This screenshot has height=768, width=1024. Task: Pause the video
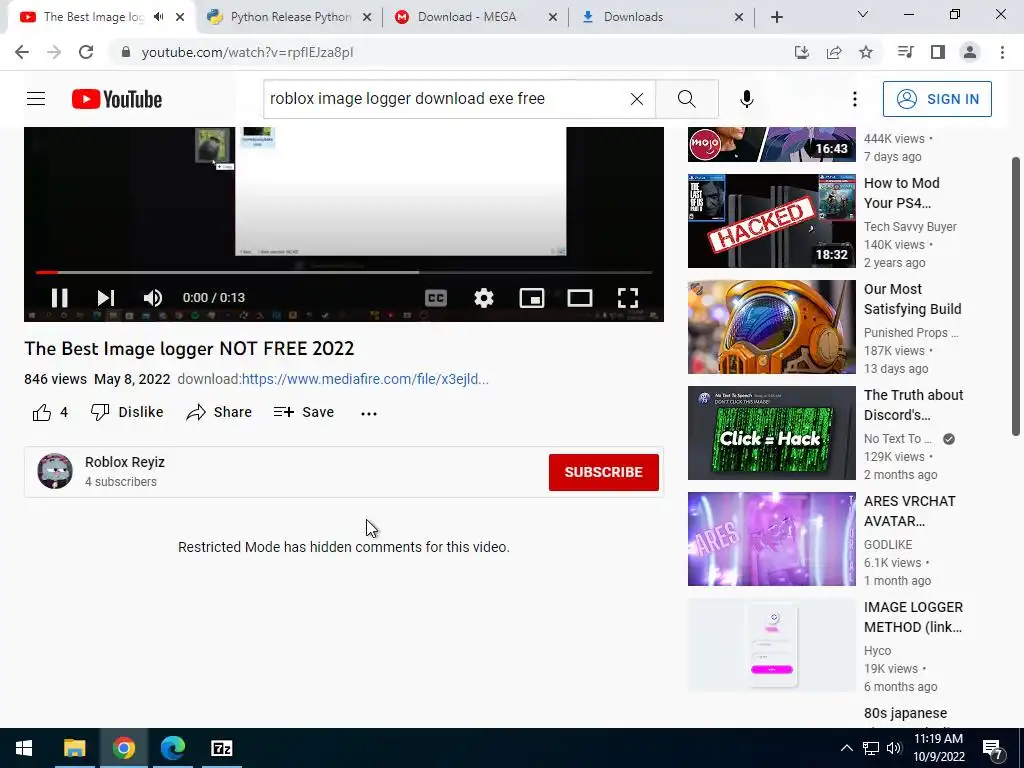pos(59,298)
